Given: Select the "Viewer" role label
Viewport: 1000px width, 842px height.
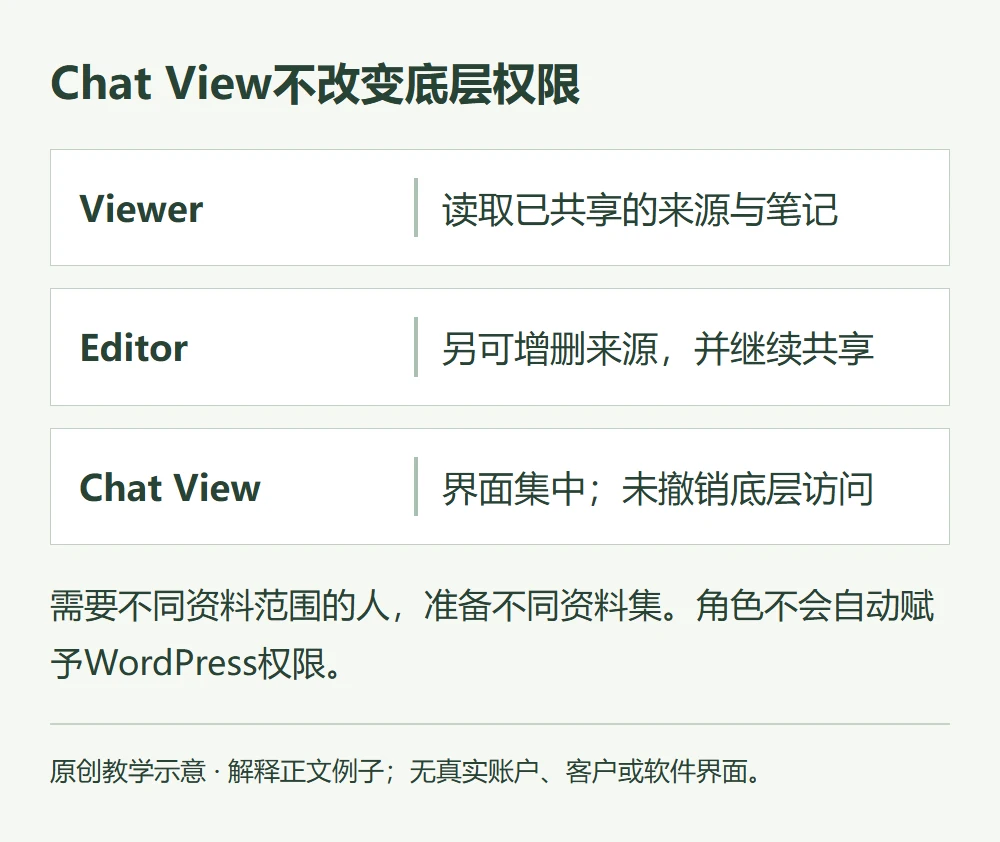Looking at the screenshot, I should [141, 209].
